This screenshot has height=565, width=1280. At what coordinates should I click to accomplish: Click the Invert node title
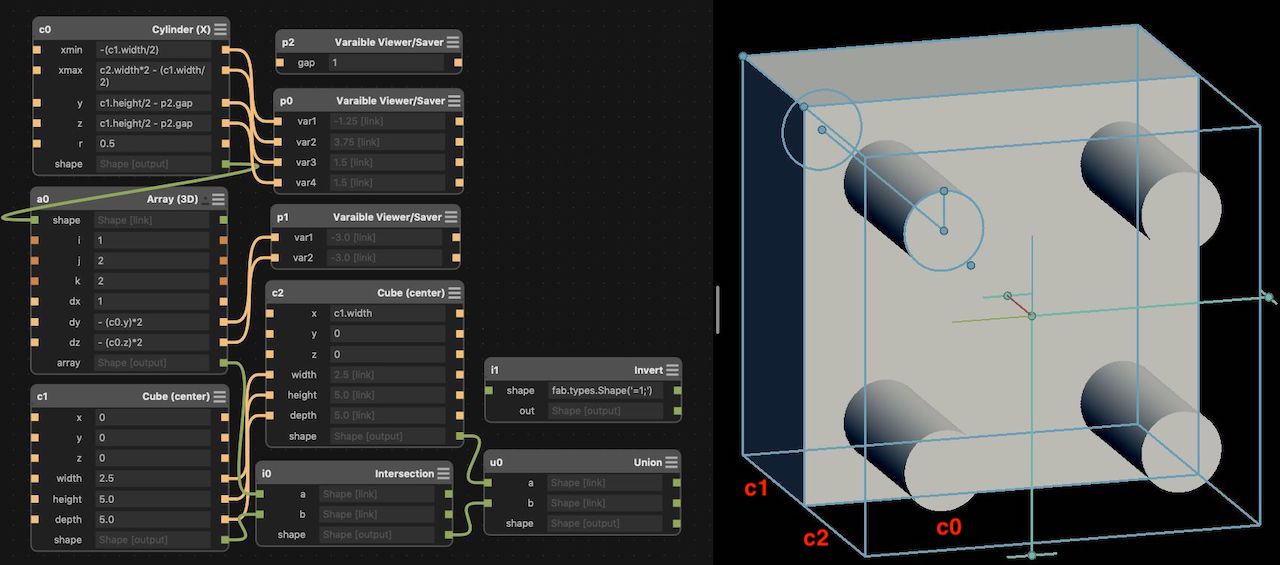648,371
